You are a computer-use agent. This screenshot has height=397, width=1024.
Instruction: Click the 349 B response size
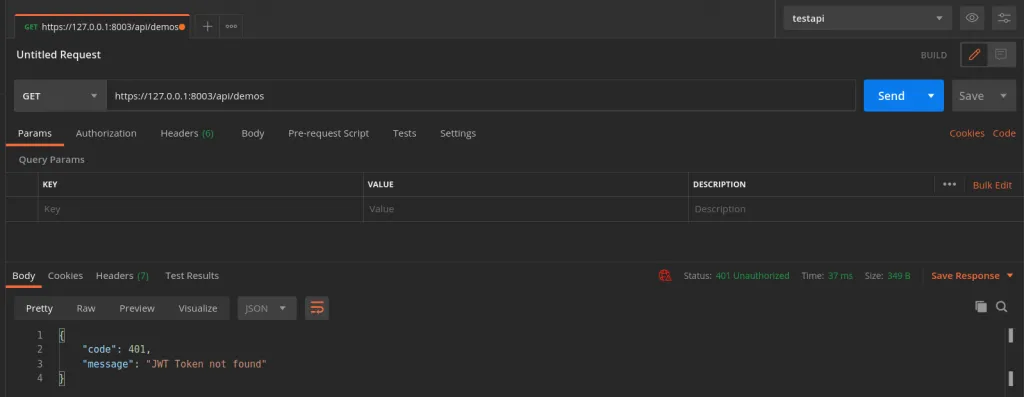tap(899, 276)
